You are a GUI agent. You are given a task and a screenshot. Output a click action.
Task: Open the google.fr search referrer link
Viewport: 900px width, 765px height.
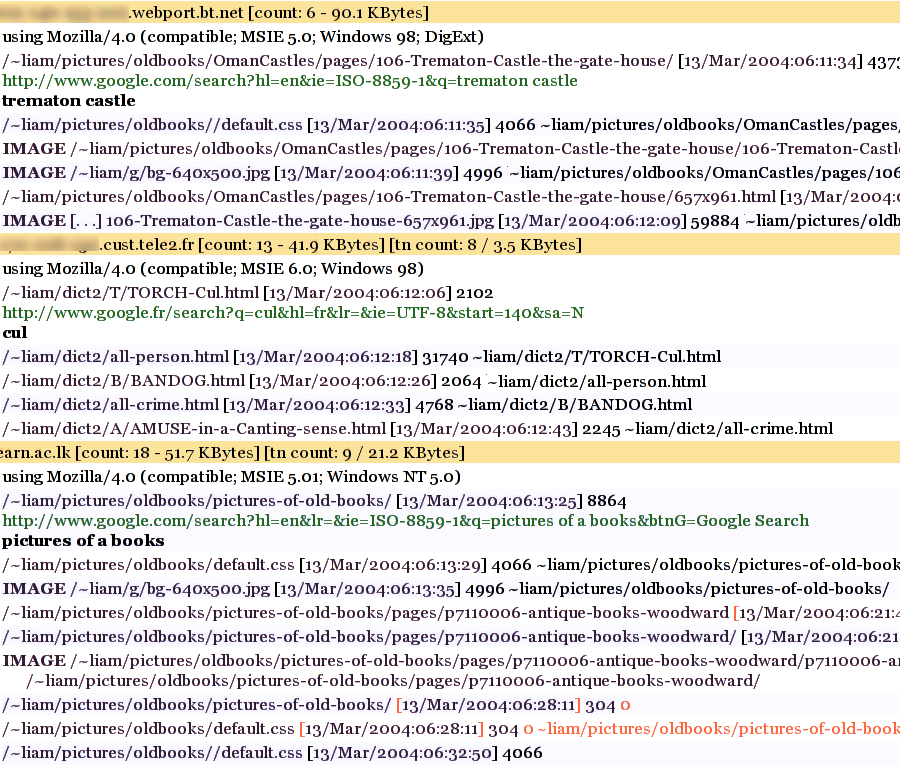click(x=293, y=313)
